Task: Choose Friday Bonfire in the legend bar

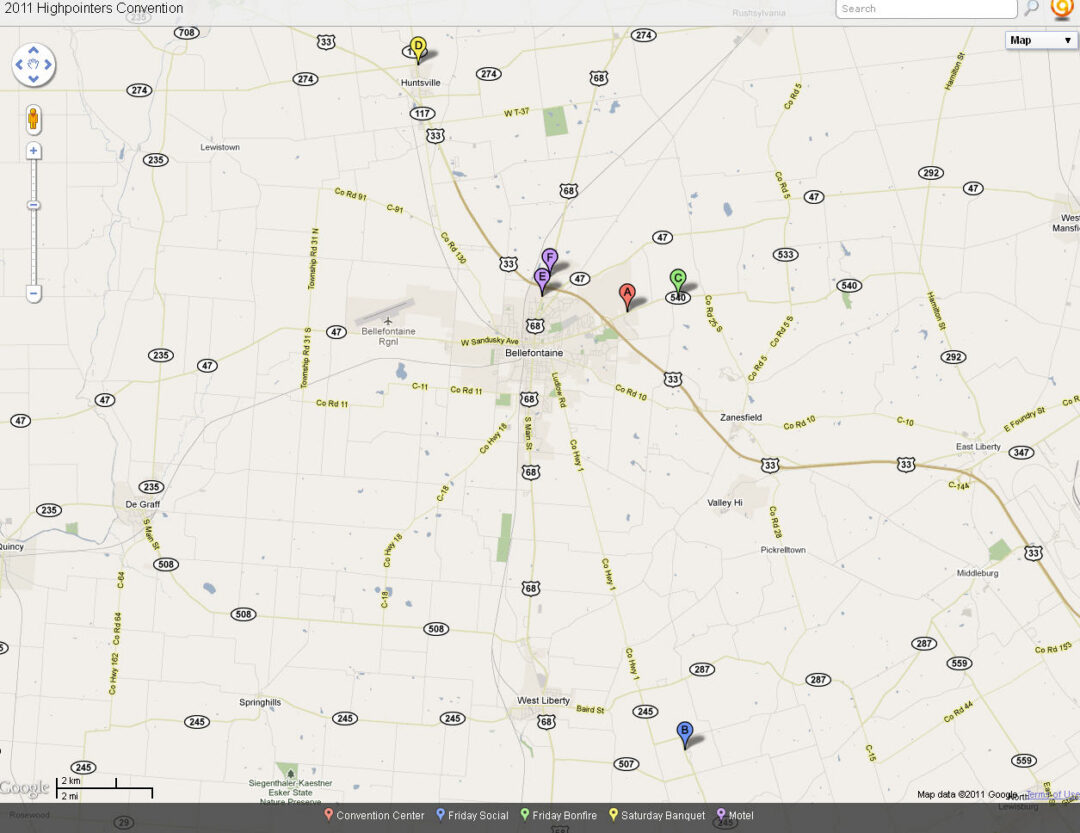Action: [x=563, y=816]
